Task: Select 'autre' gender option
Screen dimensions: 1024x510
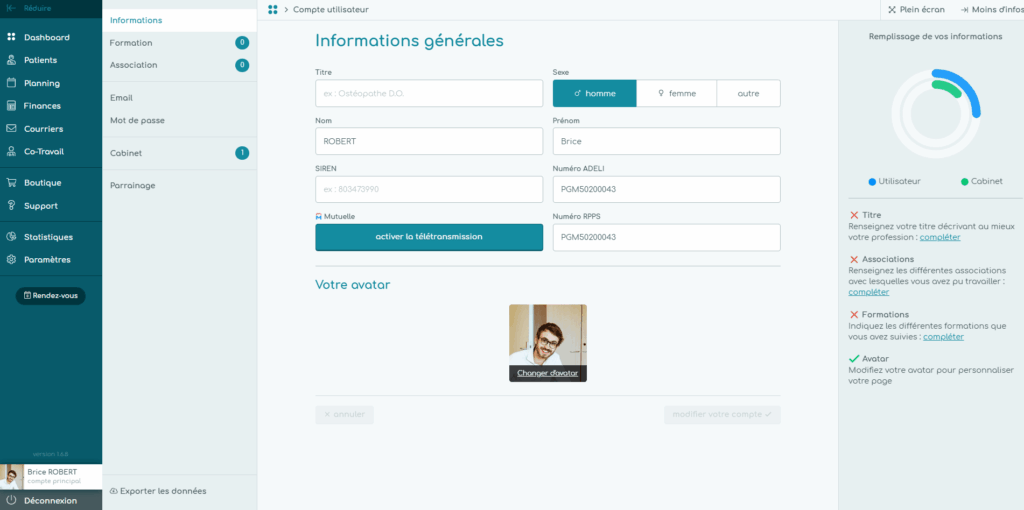Action: click(x=748, y=93)
